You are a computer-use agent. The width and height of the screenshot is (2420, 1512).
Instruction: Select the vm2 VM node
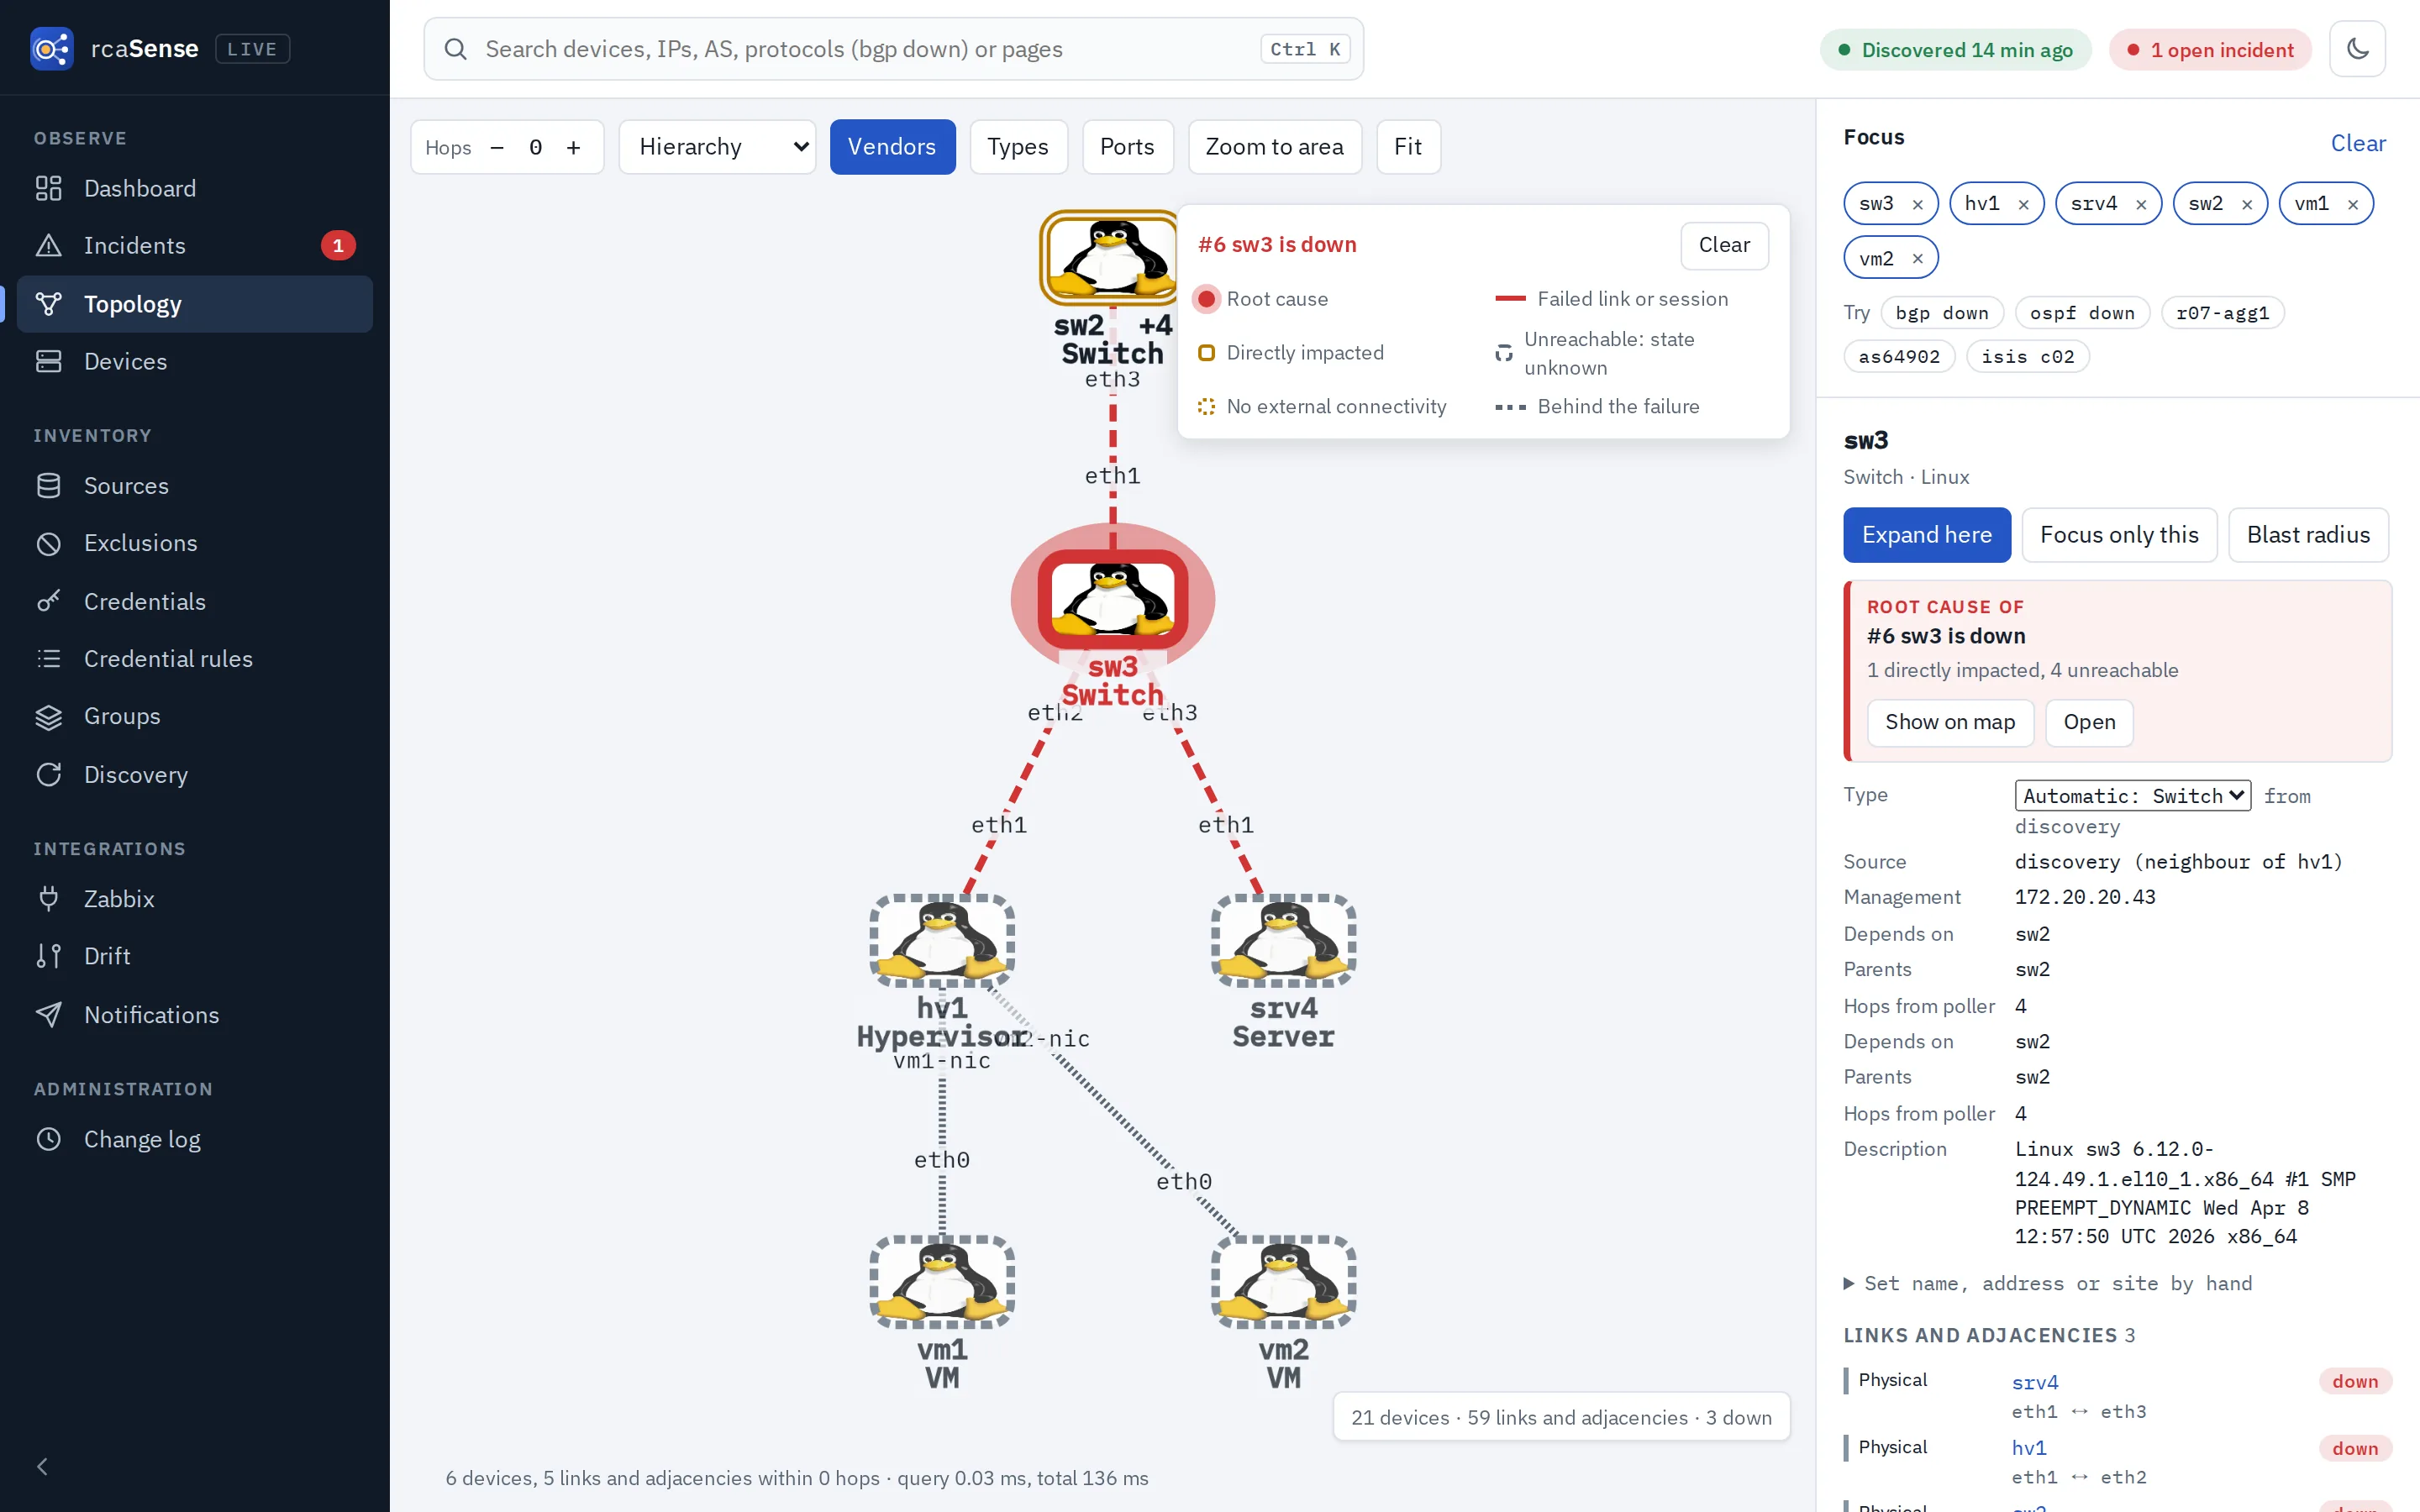tap(1284, 1282)
